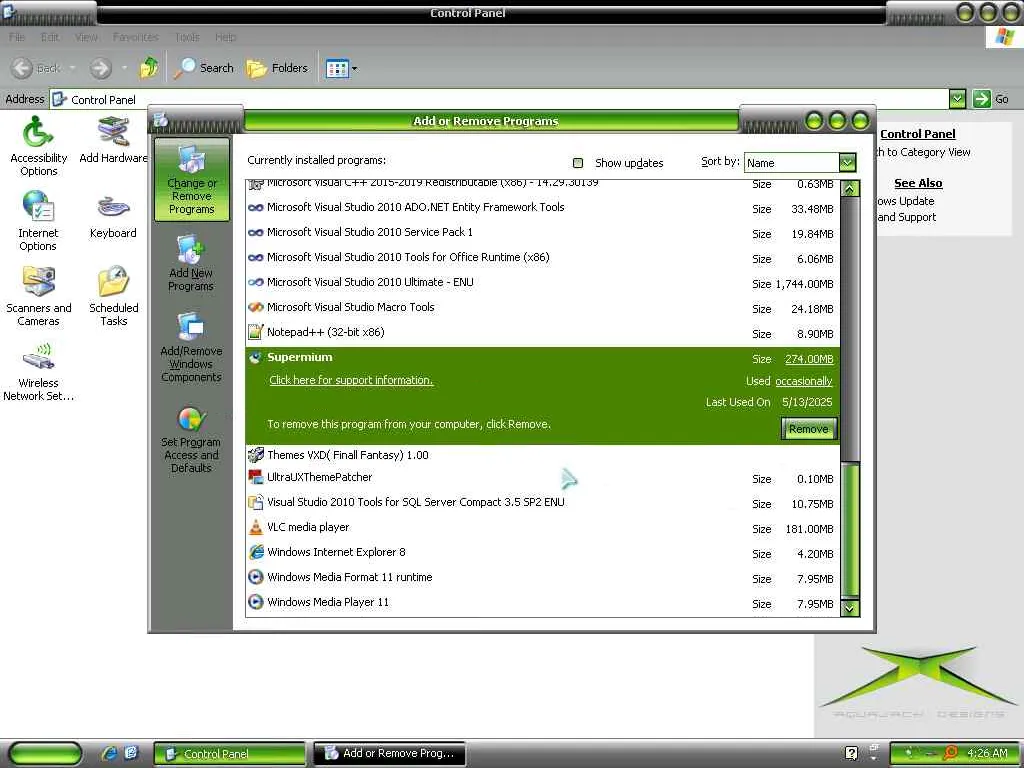1024x768 pixels.
Task: Select VLC media player entry
Action: (543, 528)
